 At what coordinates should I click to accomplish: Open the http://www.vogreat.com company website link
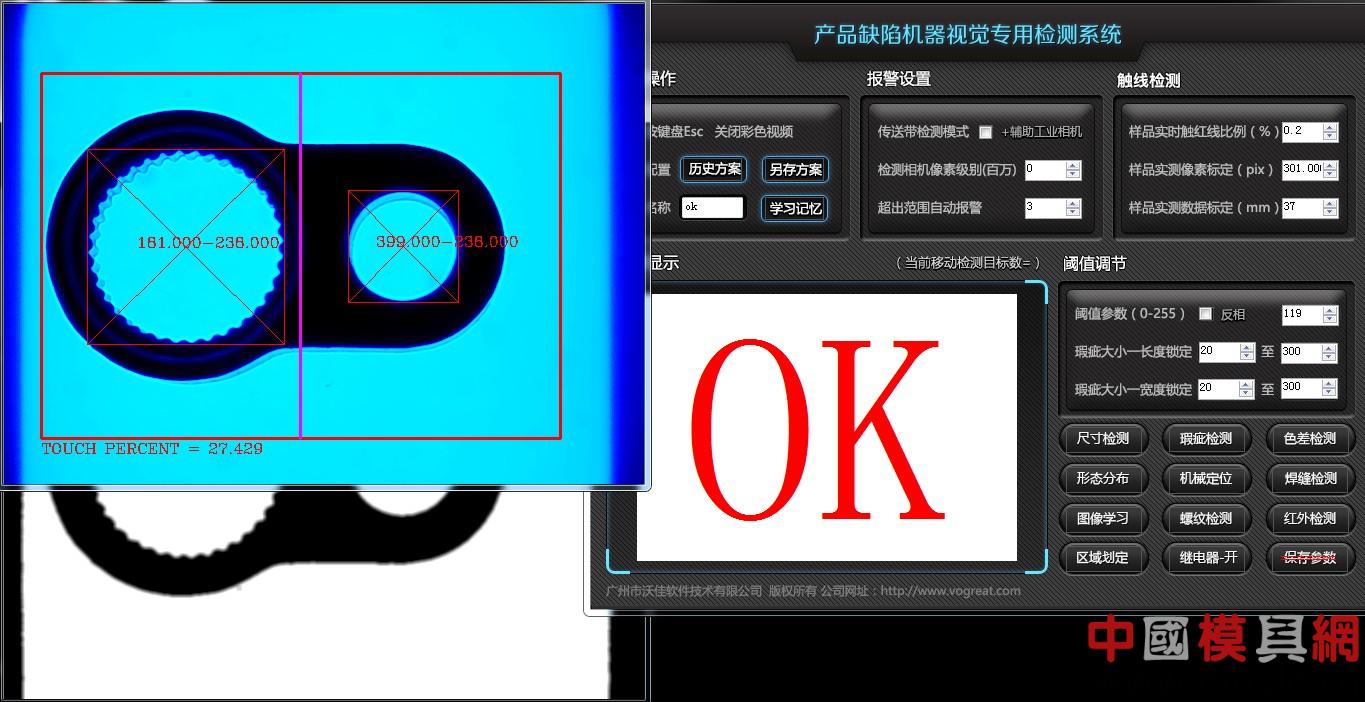(950, 591)
